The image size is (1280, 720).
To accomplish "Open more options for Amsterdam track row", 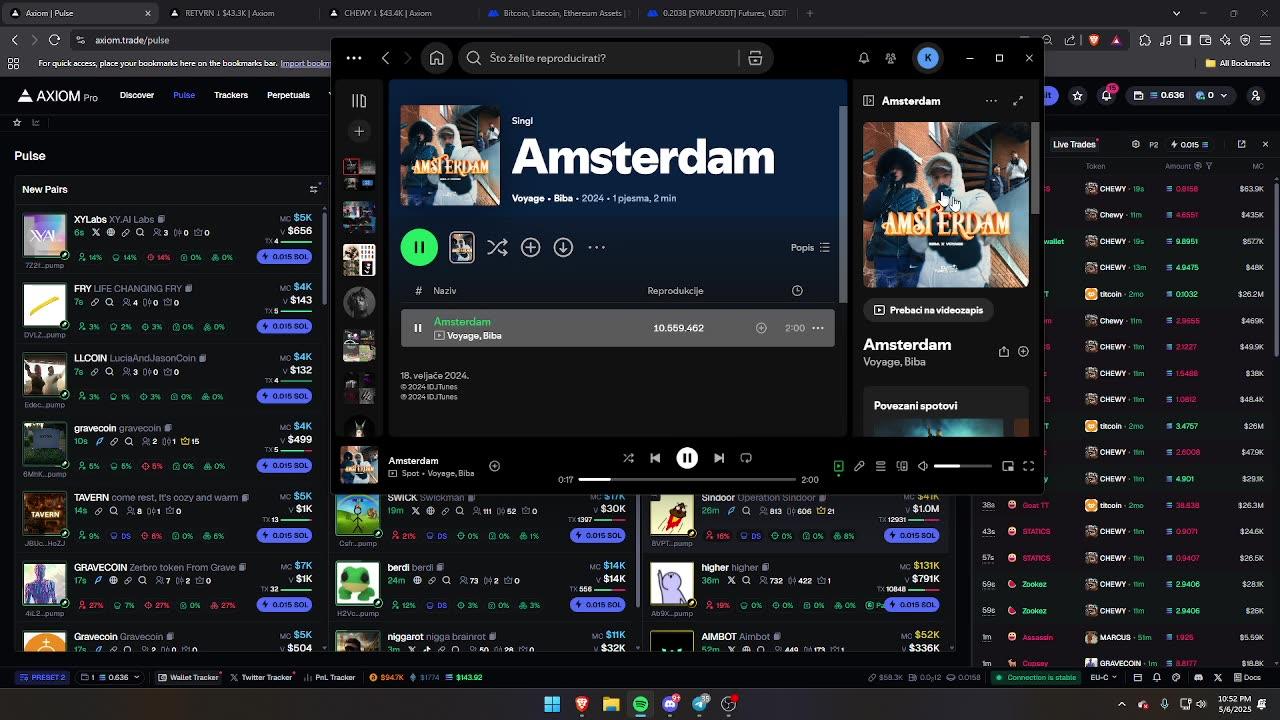I will [818, 328].
